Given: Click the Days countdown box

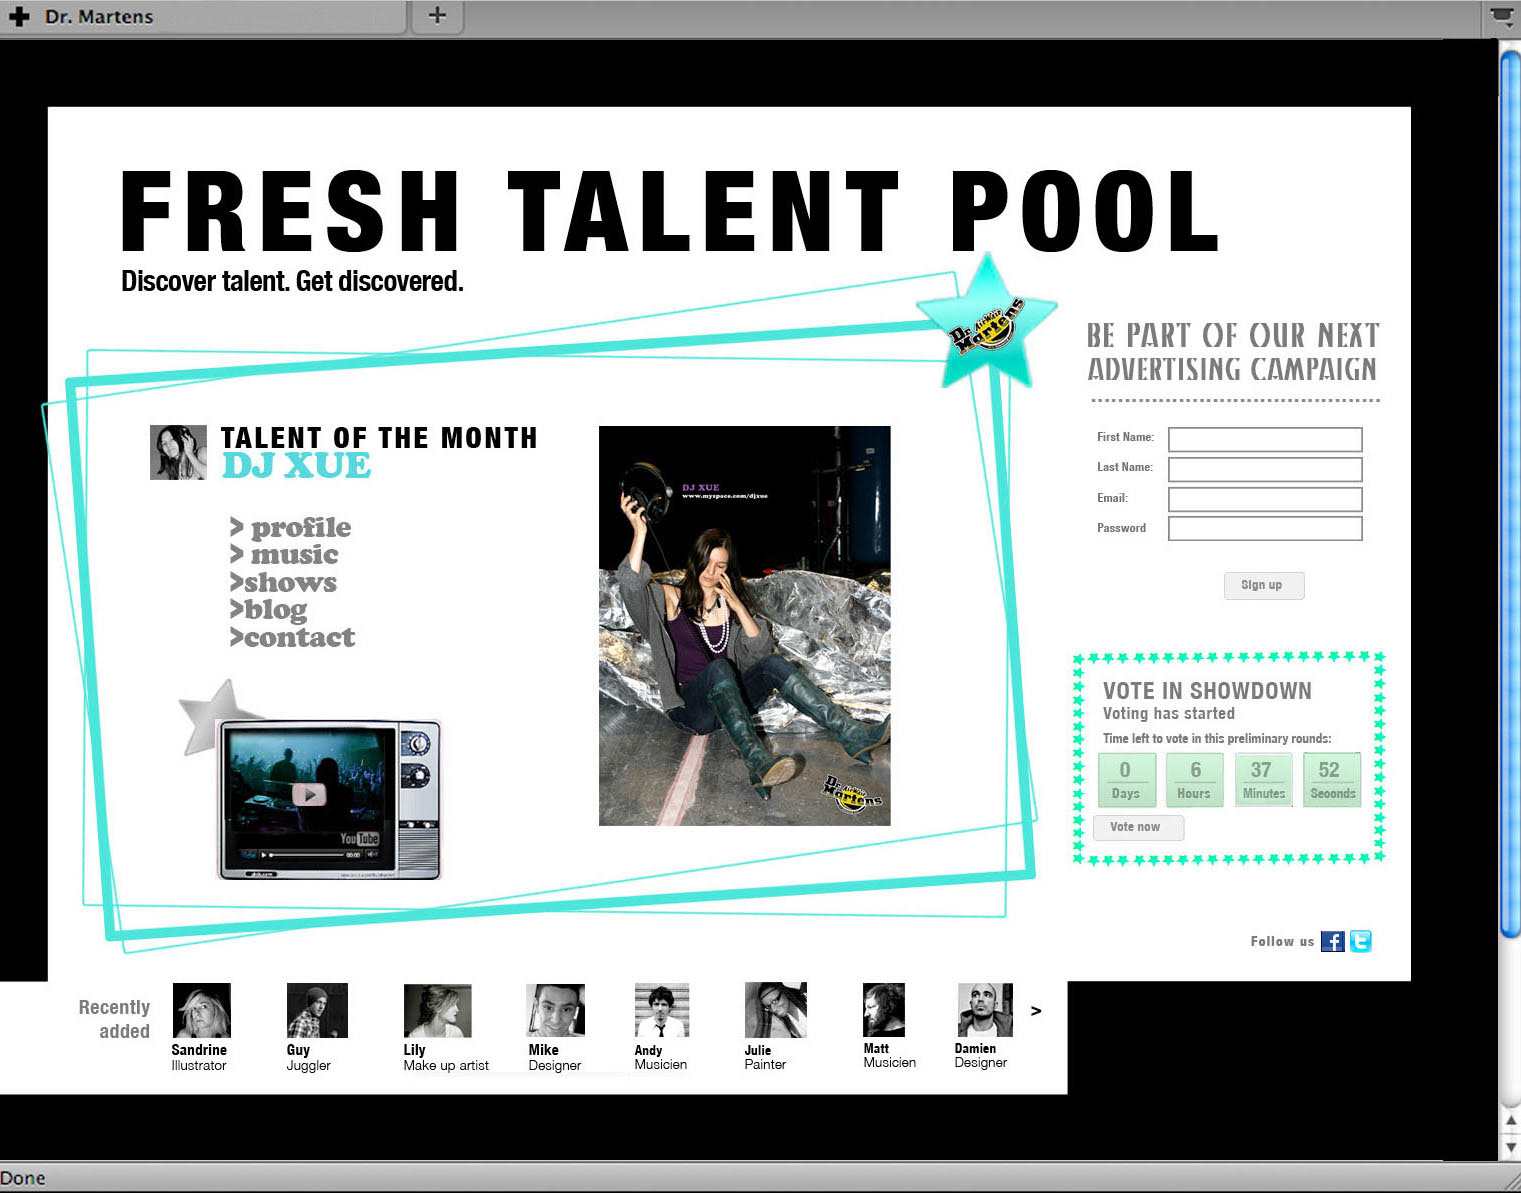Looking at the screenshot, I should point(1126,780).
